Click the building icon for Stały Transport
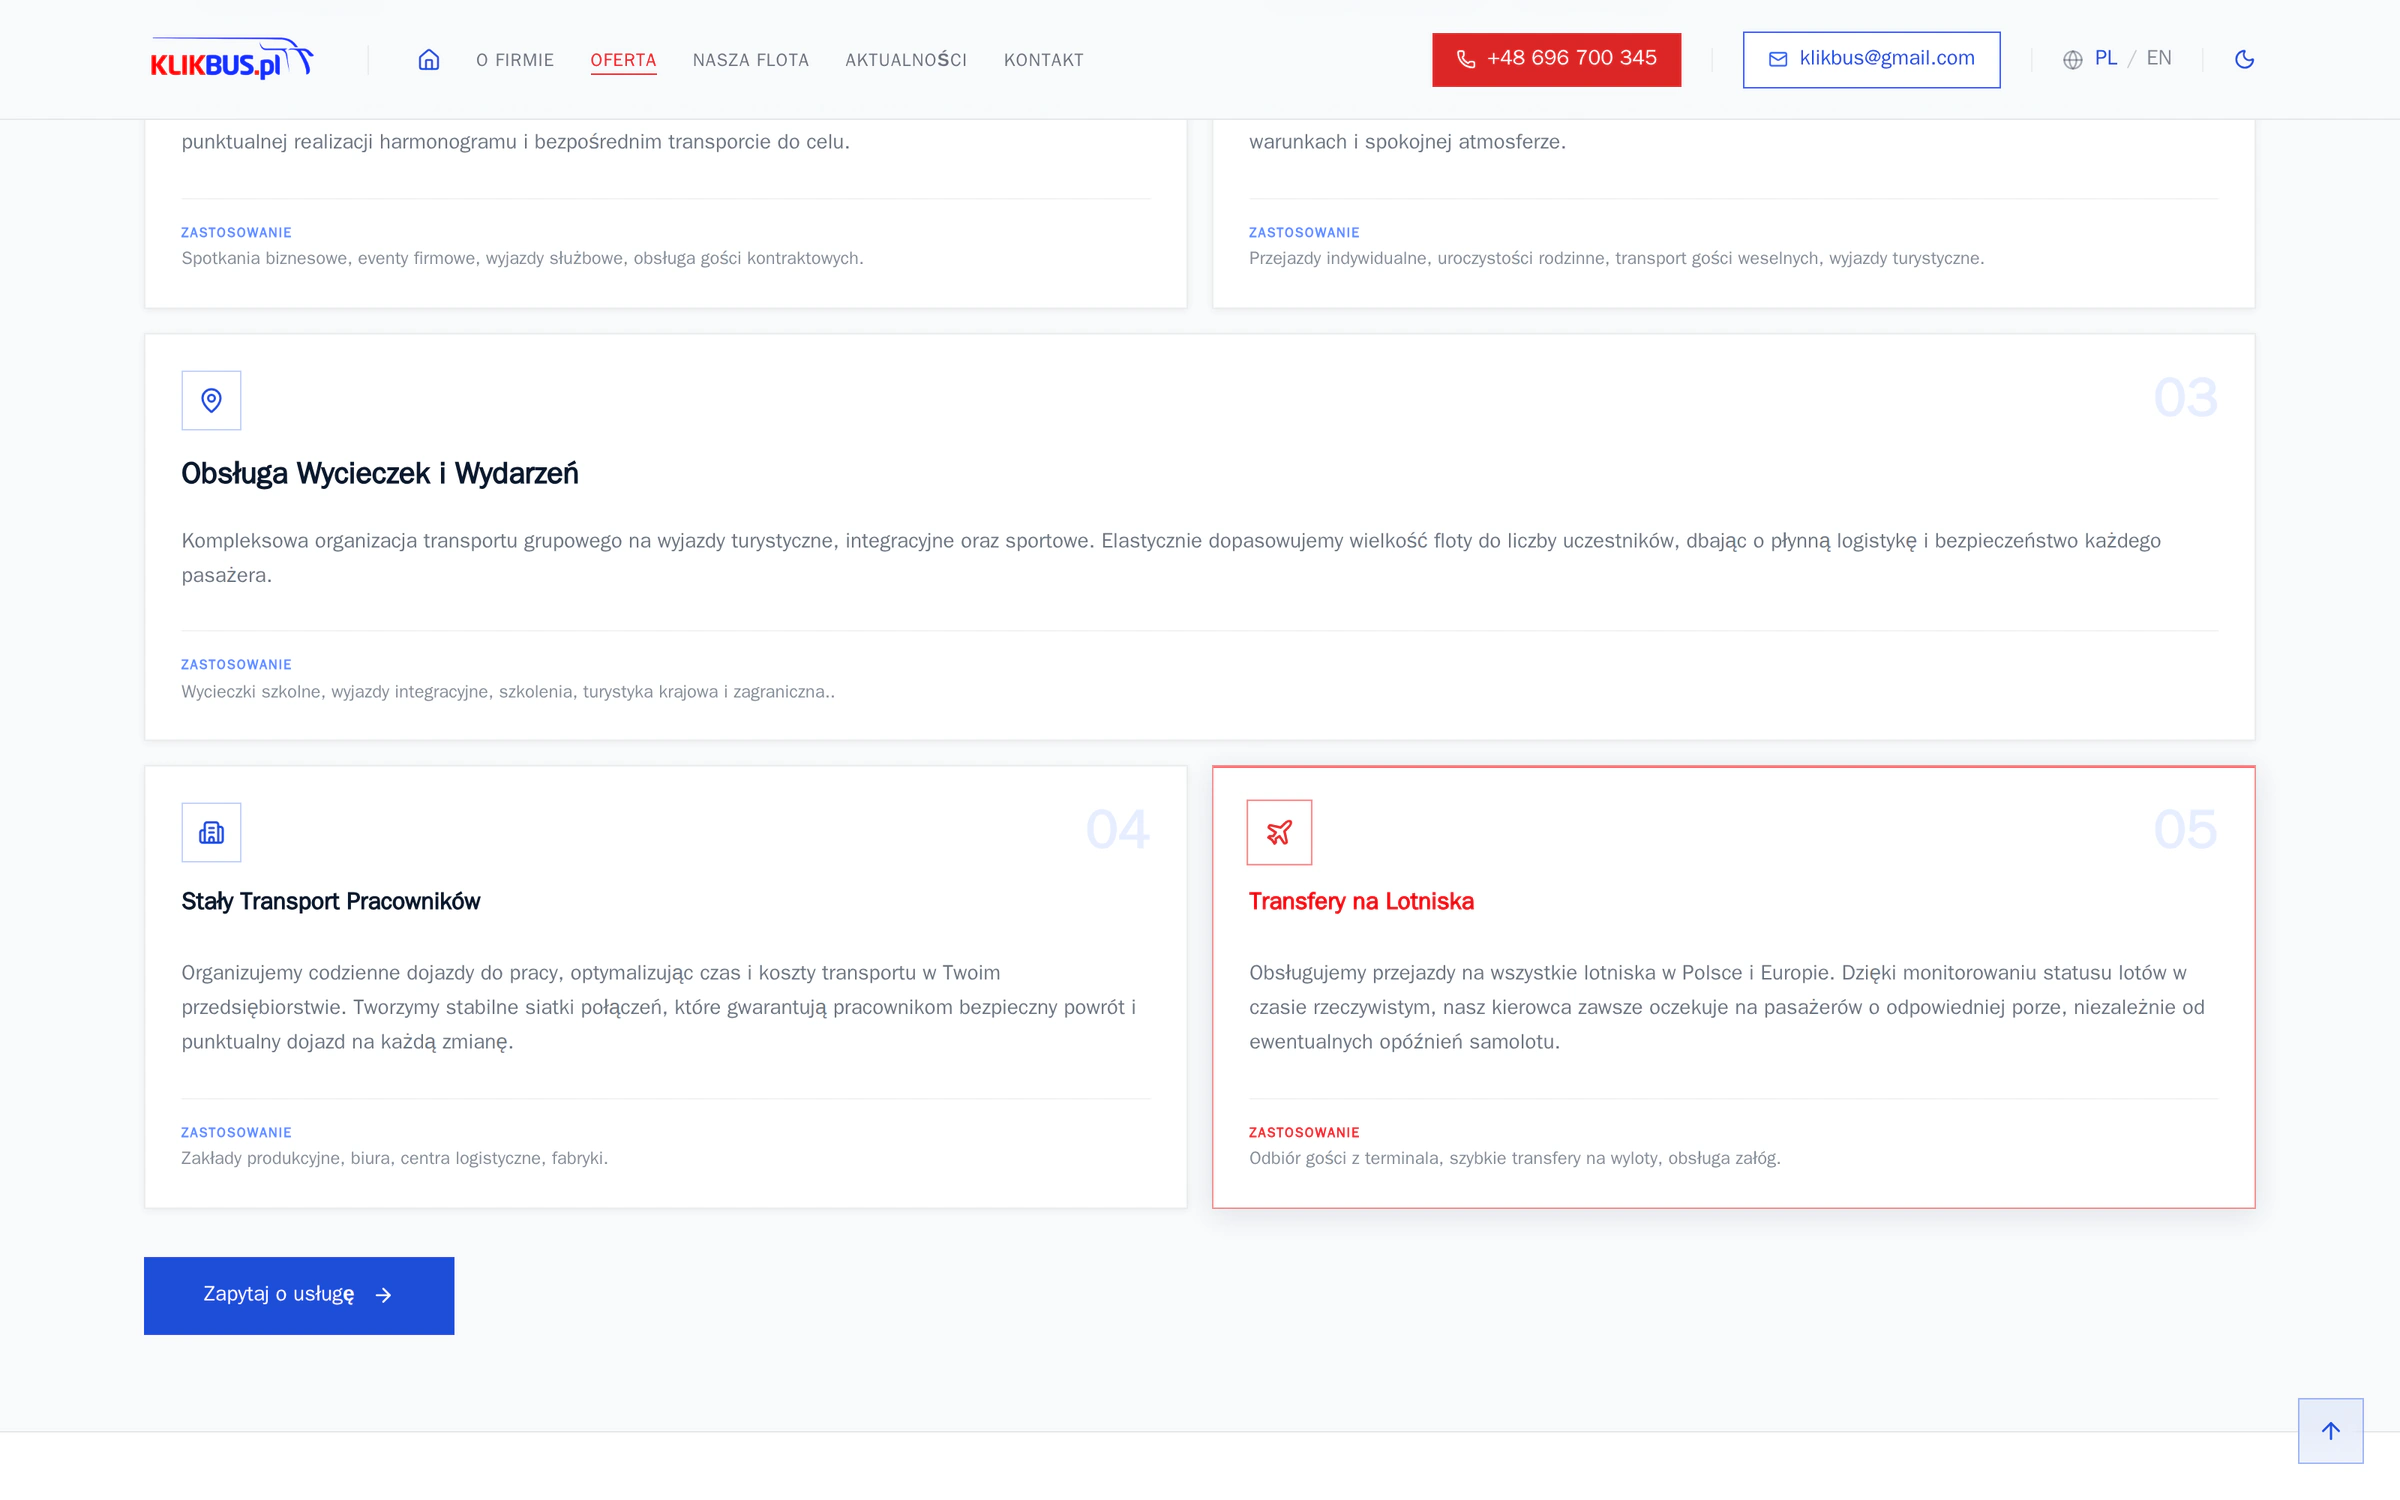This screenshot has height=1500, width=2400. [x=211, y=832]
